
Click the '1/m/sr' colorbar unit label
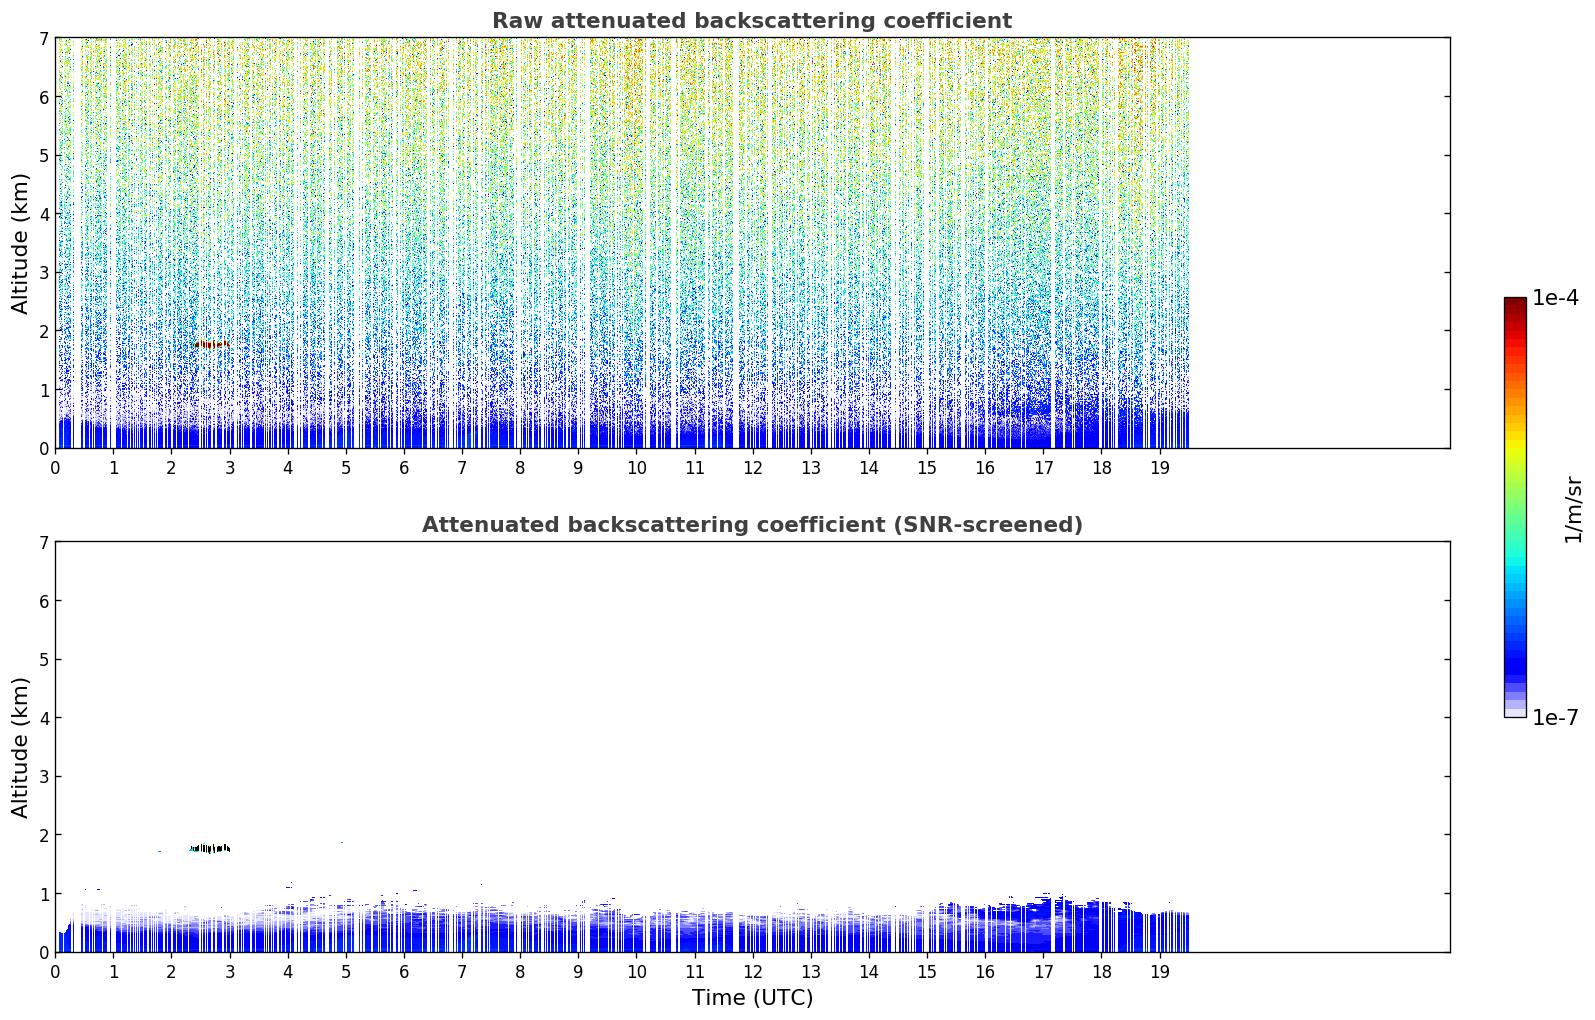[x=1573, y=509]
